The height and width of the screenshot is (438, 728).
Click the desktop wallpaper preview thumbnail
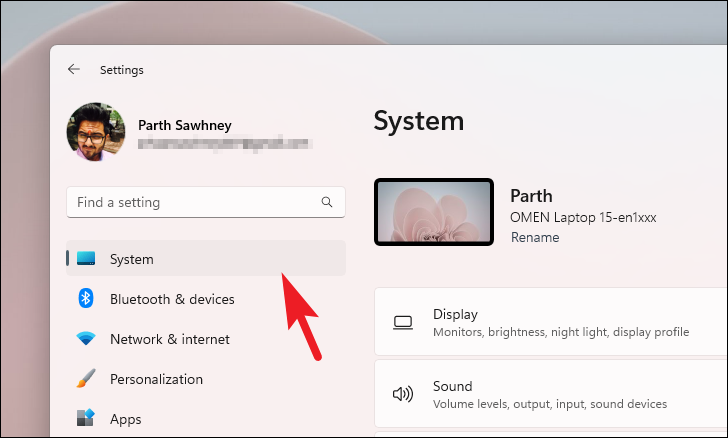coord(434,212)
